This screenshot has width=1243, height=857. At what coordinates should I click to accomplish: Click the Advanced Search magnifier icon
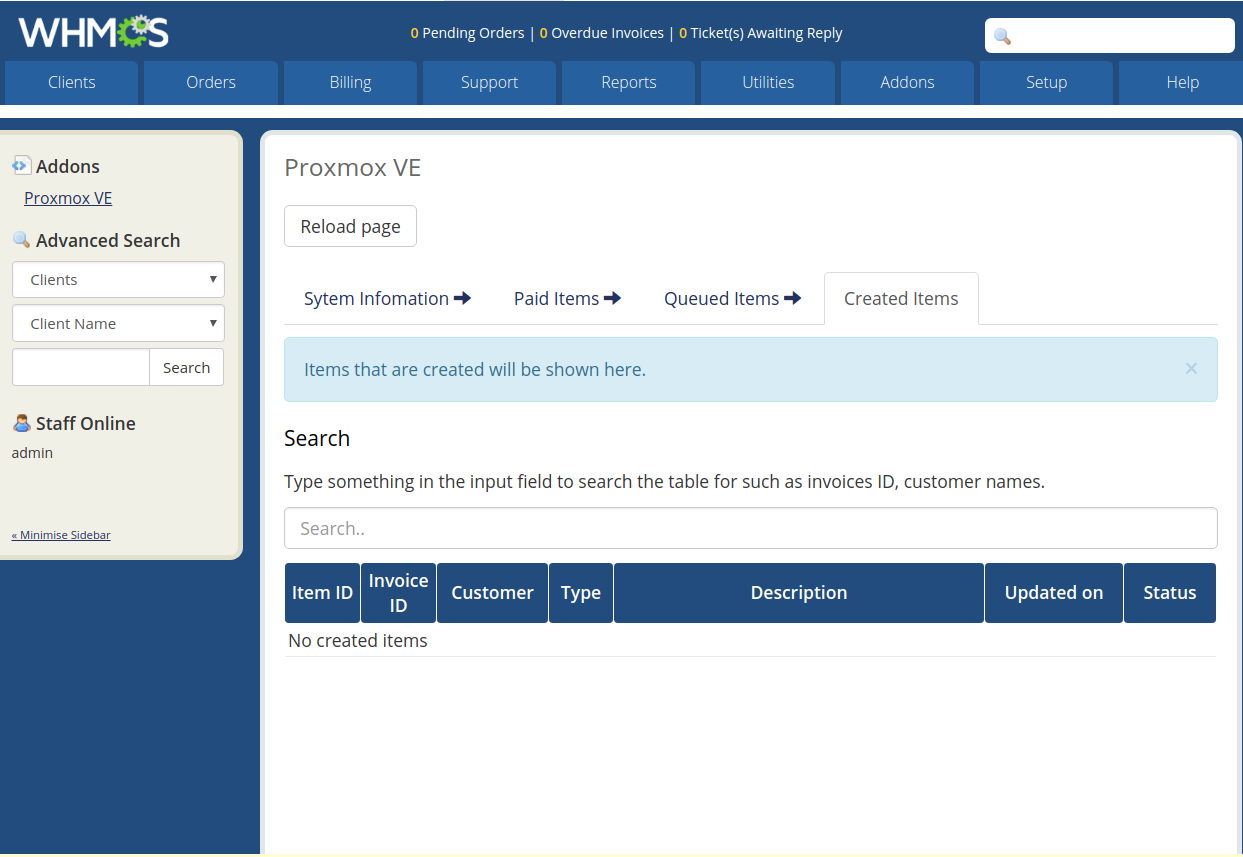pos(21,240)
